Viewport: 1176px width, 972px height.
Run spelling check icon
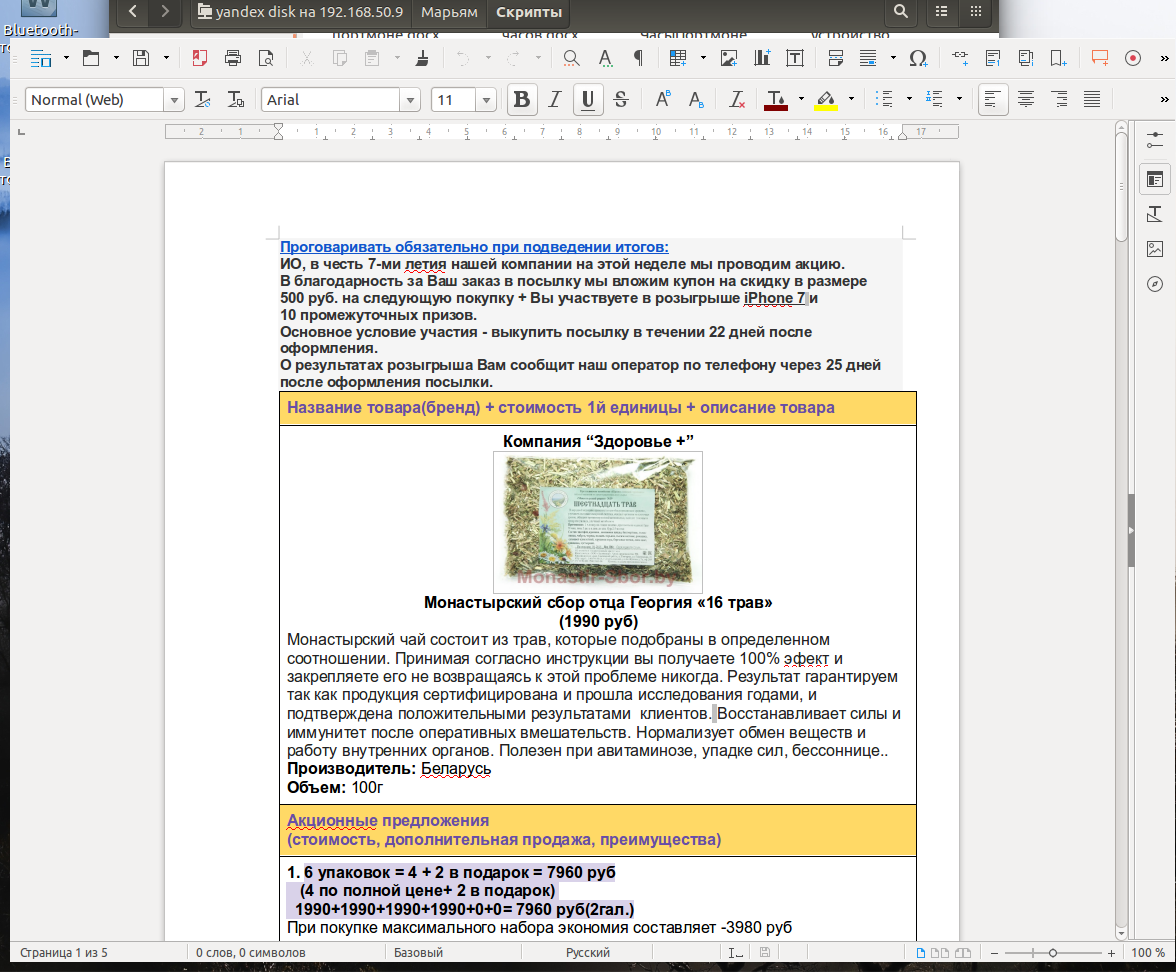click(x=605, y=58)
